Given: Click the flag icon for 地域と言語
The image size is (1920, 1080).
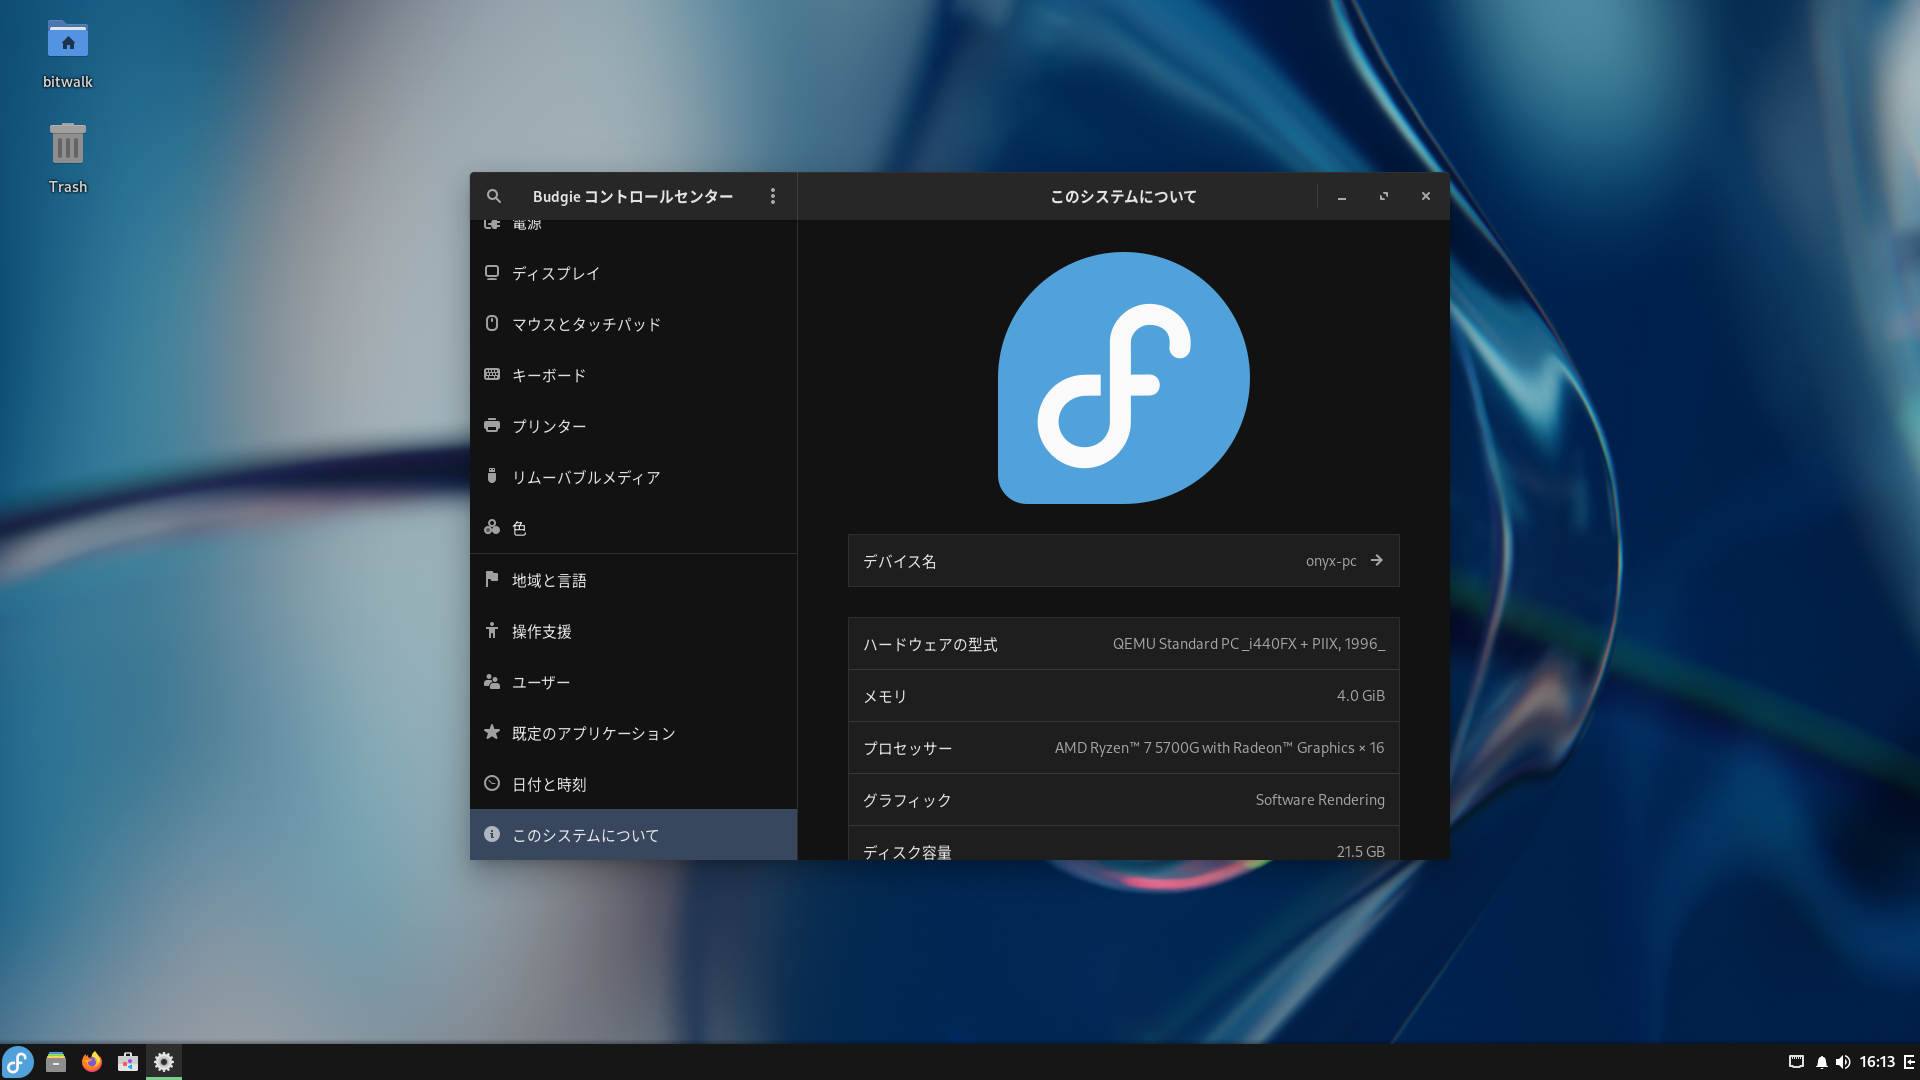Looking at the screenshot, I should point(492,579).
